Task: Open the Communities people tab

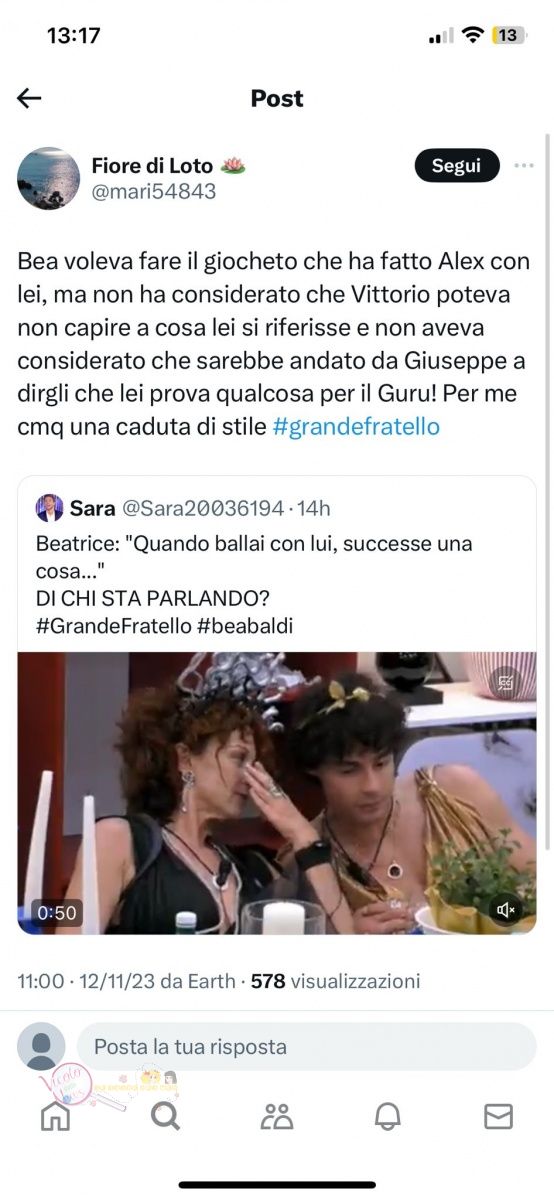Action: point(277,1116)
